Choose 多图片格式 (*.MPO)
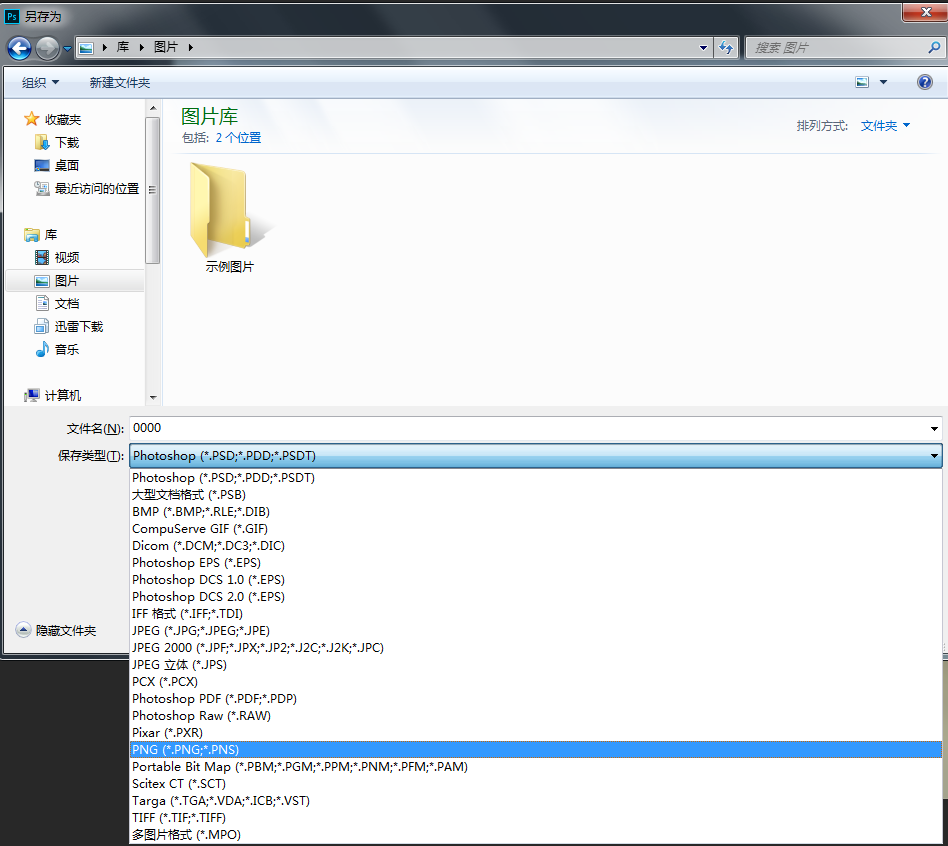948x846 pixels. pos(536,835)
